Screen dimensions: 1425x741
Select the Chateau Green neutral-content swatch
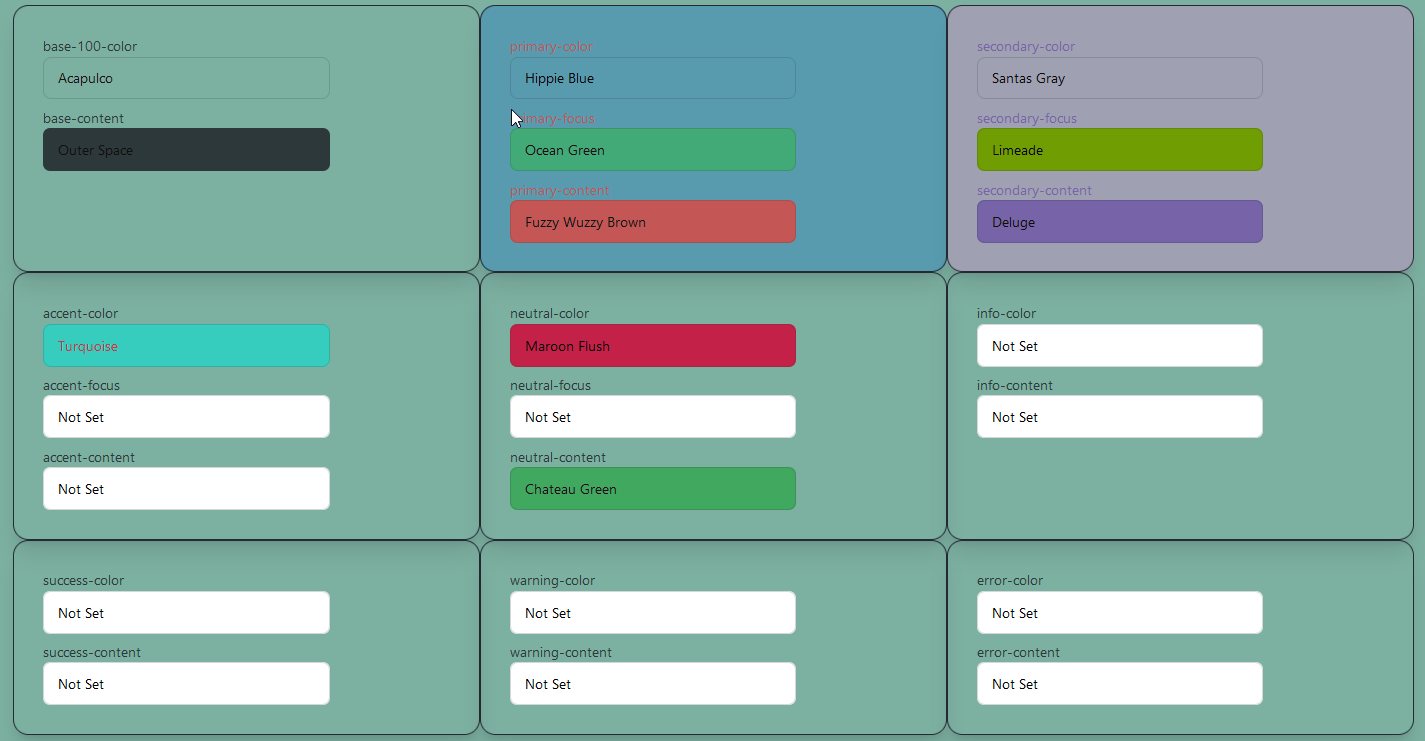[x=653, y=488]
